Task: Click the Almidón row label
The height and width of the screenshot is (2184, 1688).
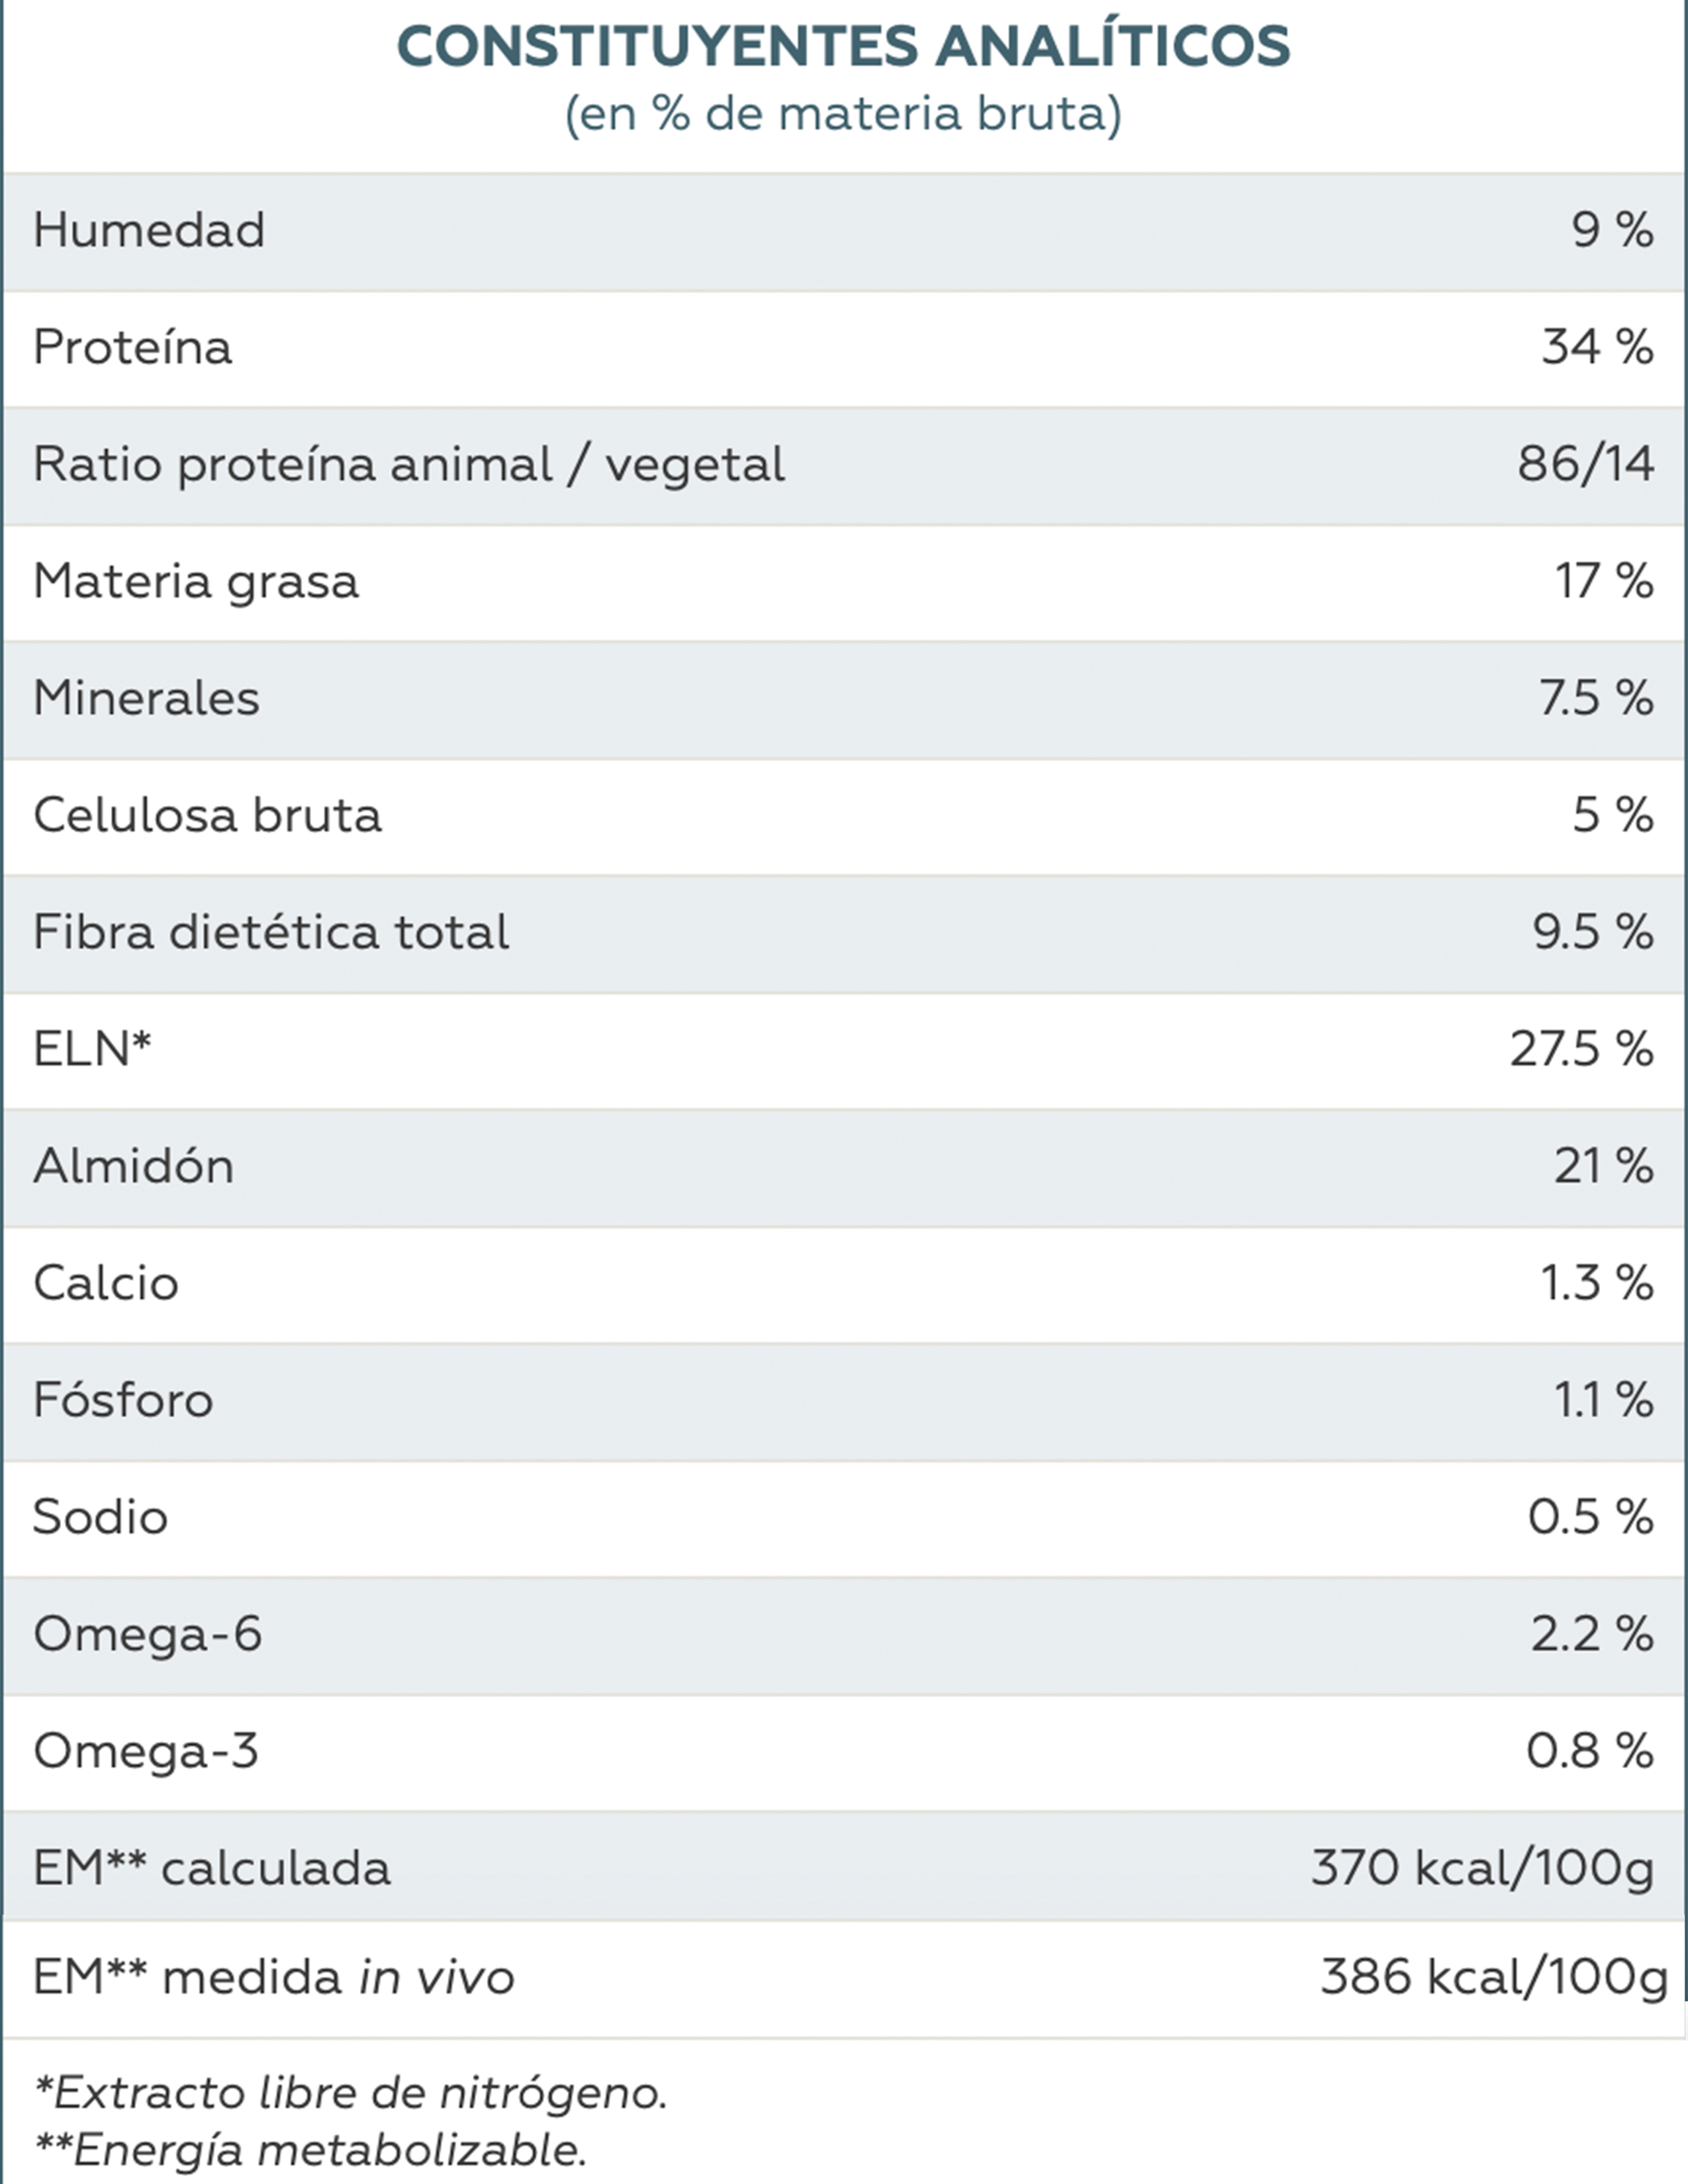Action: click(x=133, y=1166)
